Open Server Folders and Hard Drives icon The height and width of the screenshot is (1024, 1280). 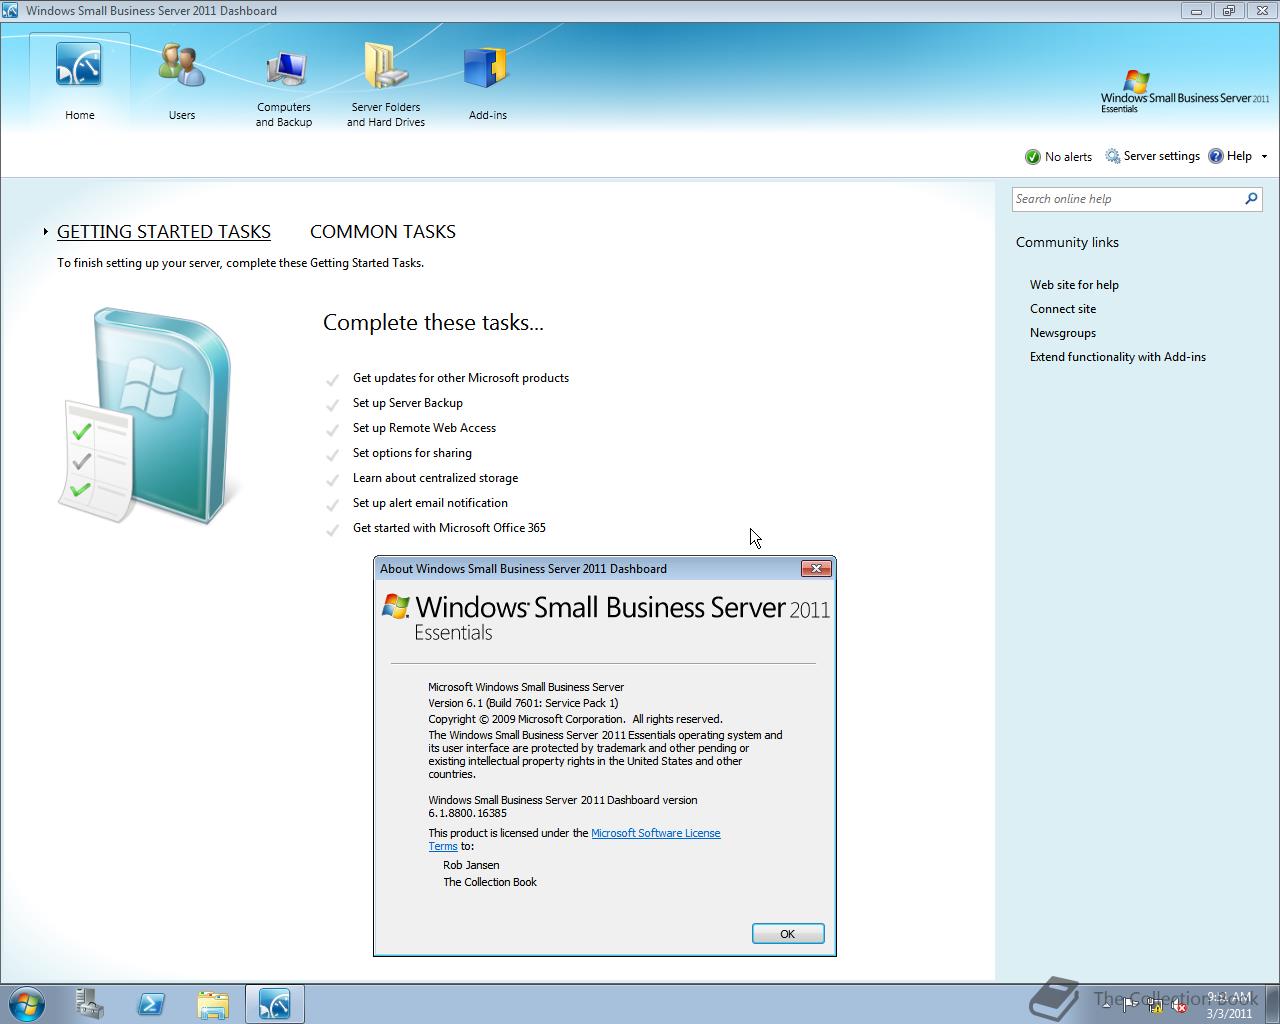[385, 65]
